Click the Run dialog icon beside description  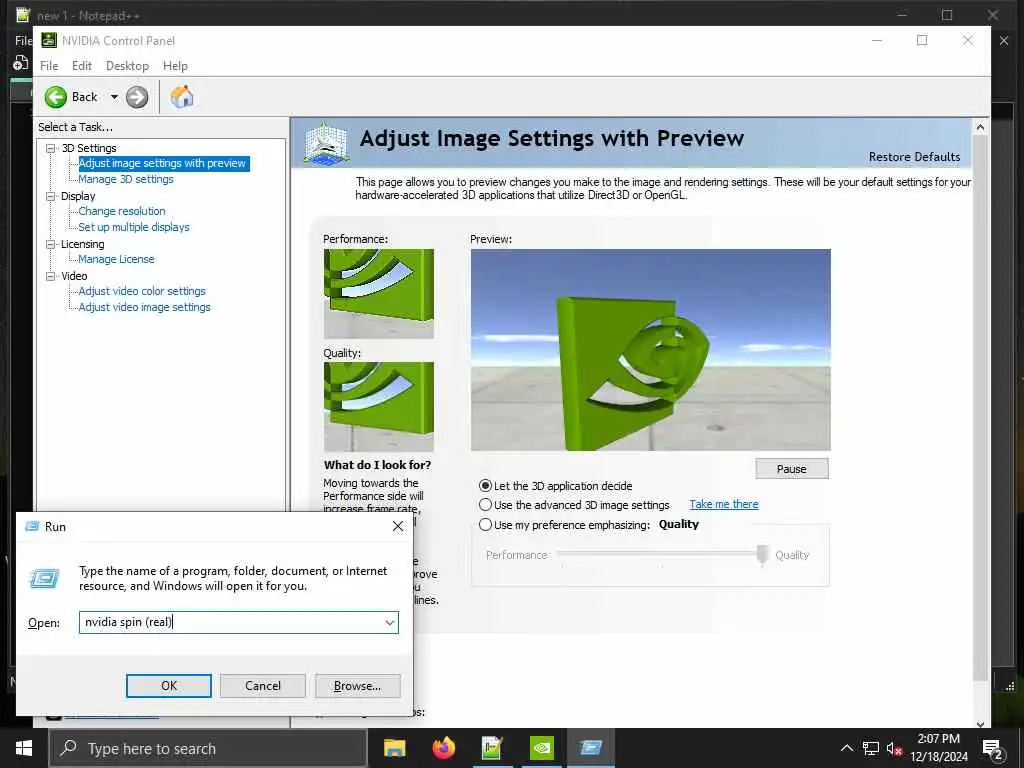tap(44, 578)
